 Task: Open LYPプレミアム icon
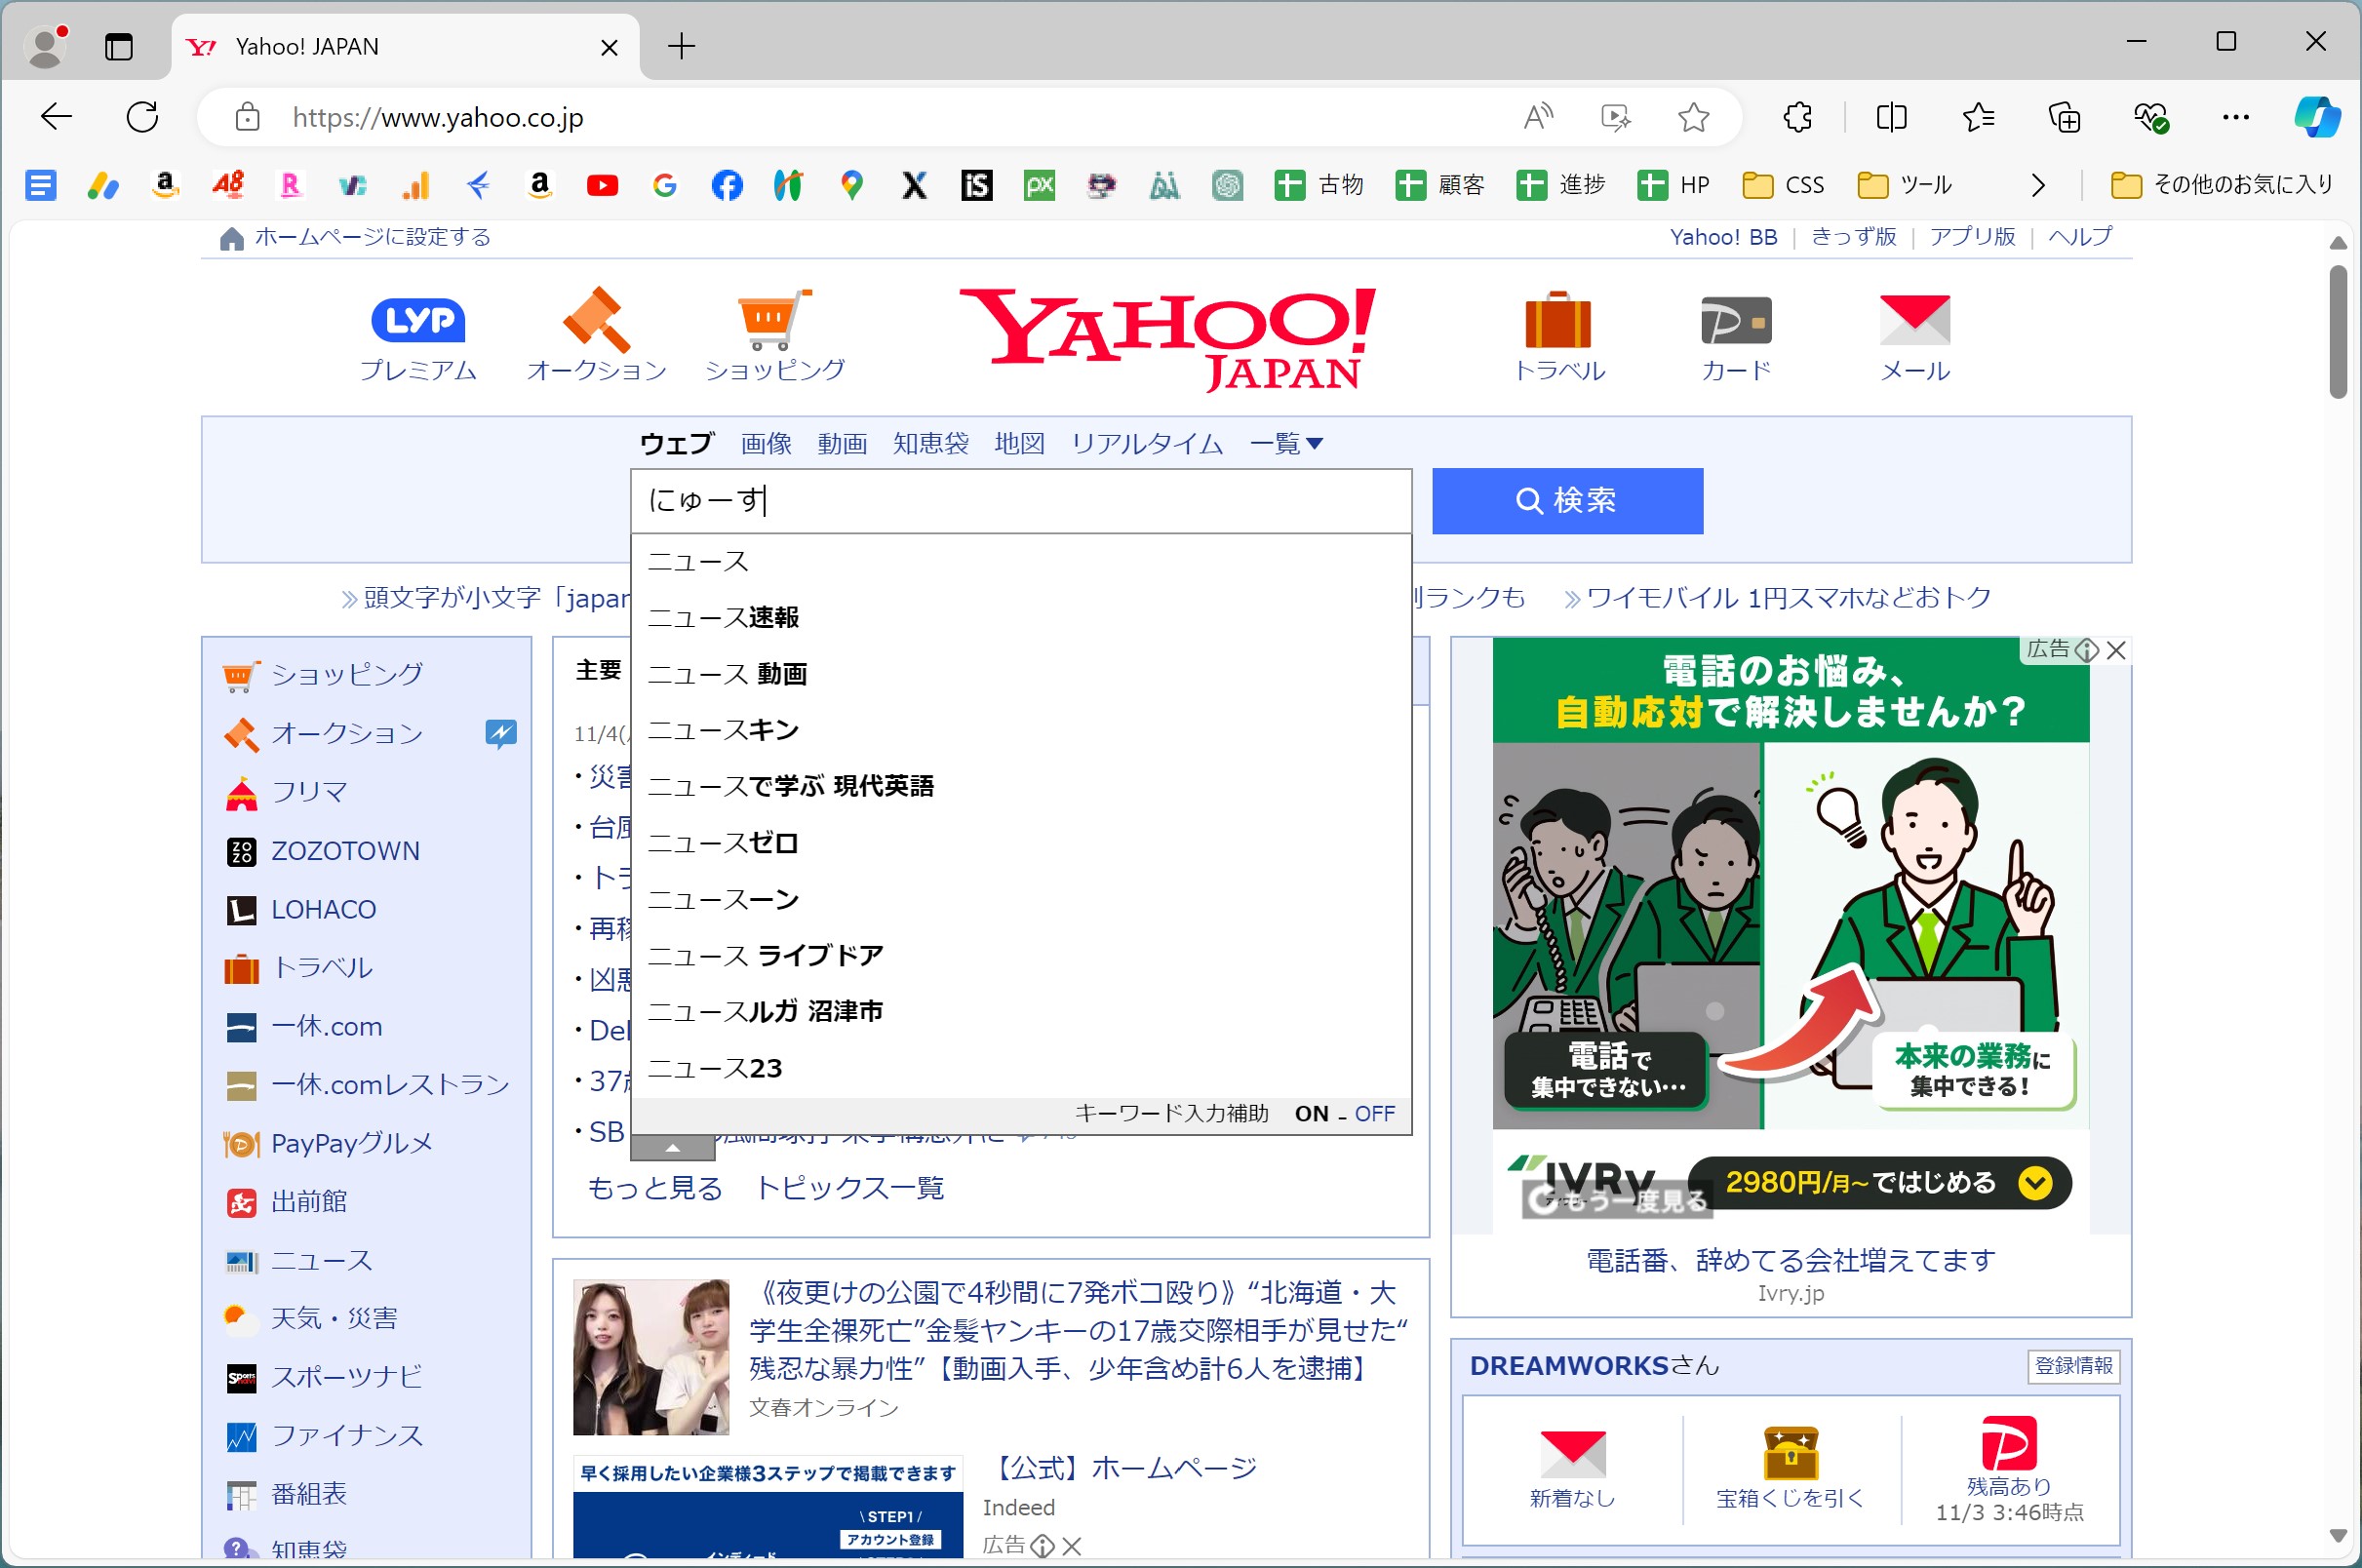pos(417,330)
